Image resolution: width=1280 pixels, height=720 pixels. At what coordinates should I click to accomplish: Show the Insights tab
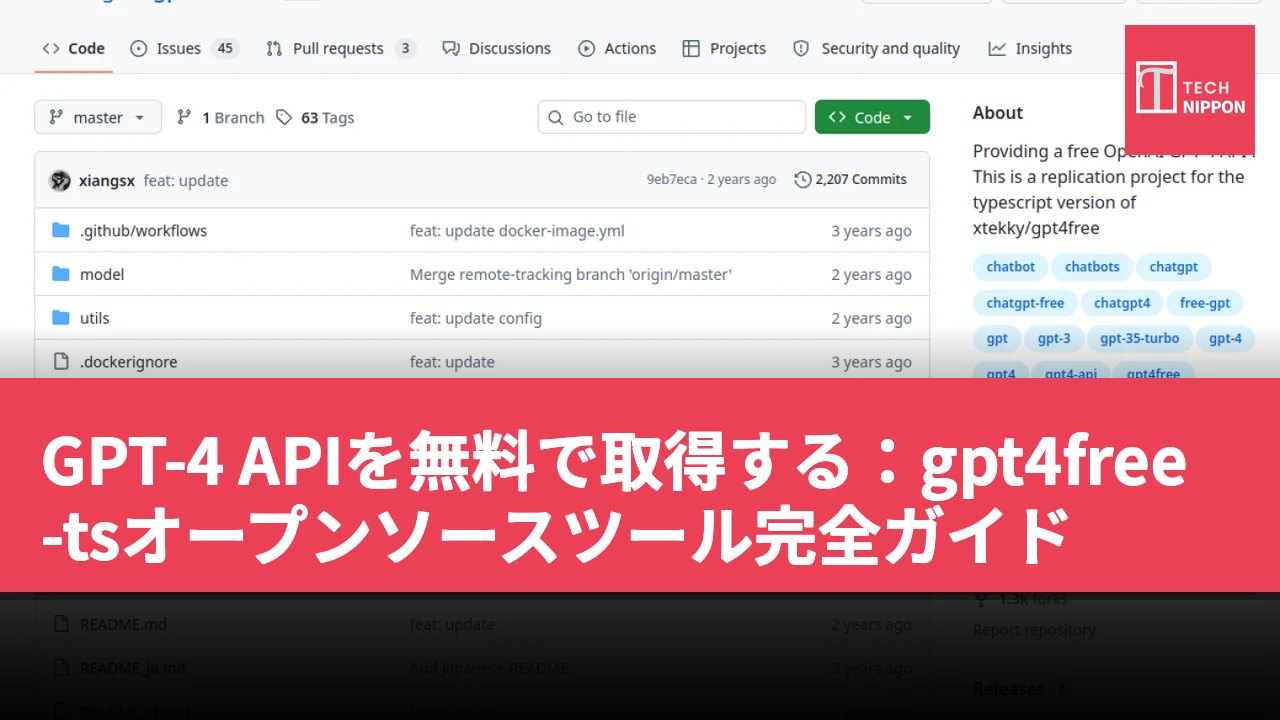tap(1030, 48)
